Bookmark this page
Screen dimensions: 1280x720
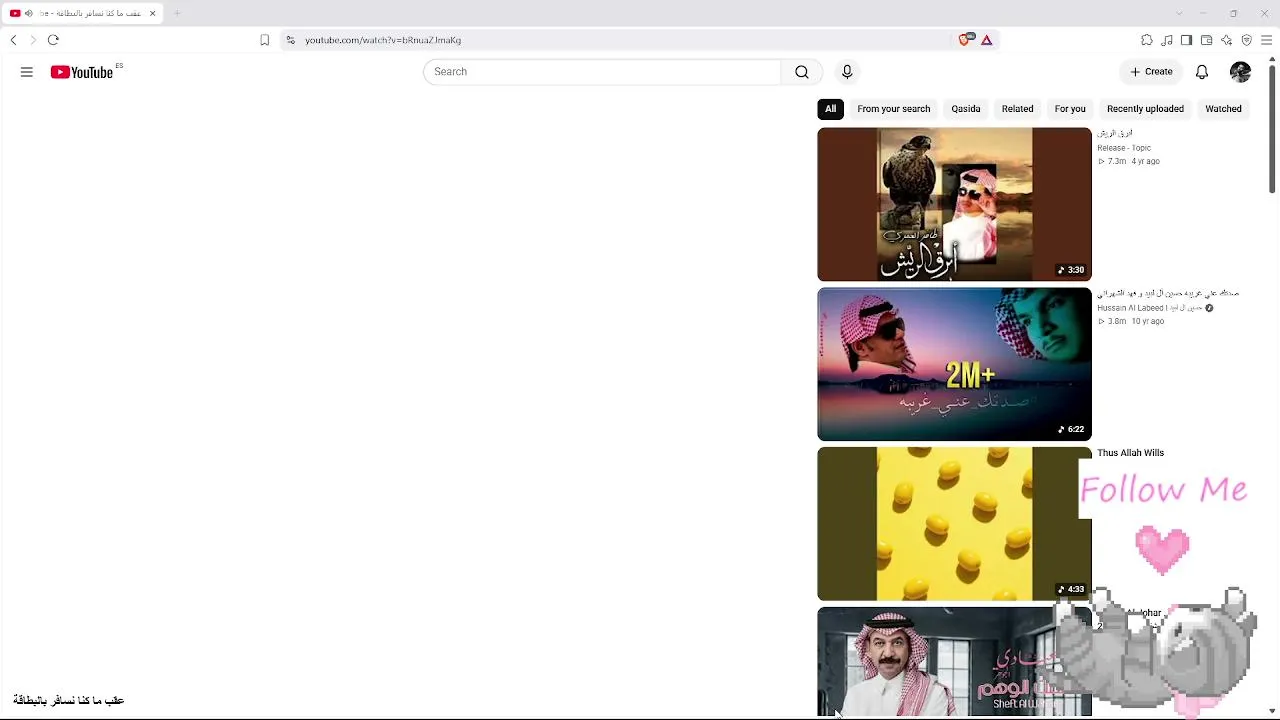(x=264, y=40)
